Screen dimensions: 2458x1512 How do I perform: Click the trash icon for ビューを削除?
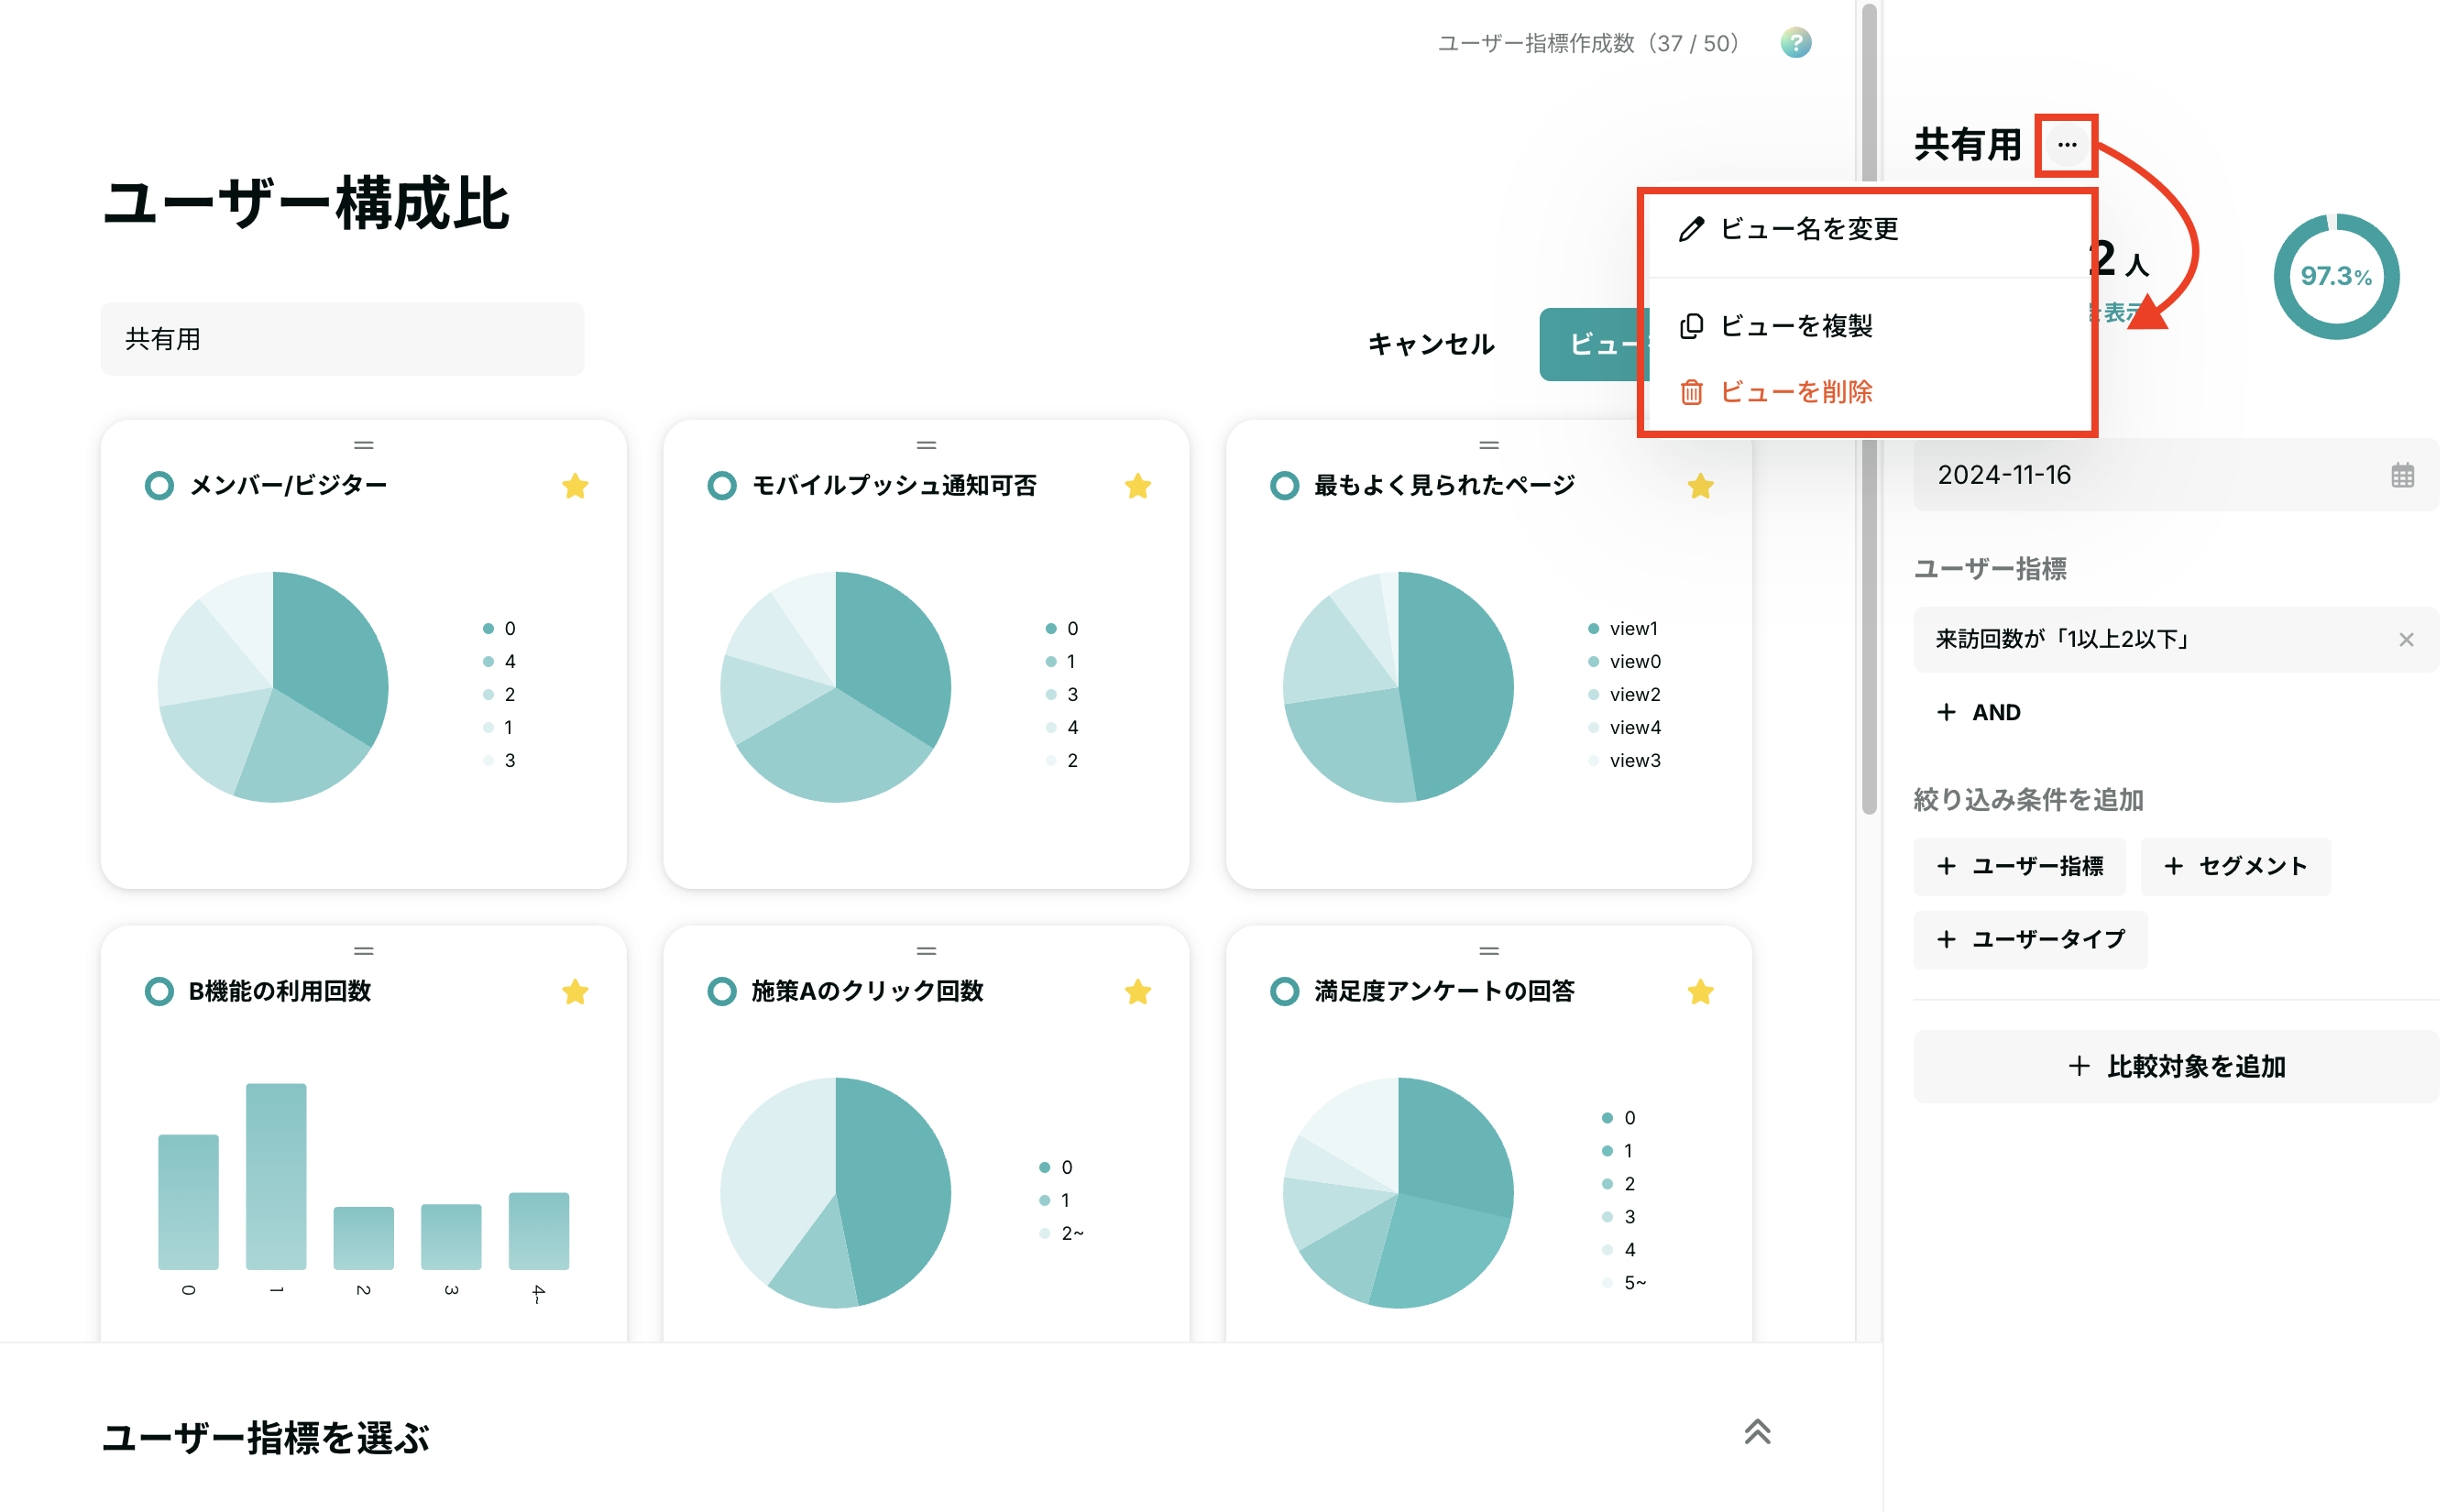tap(1690, 392)
